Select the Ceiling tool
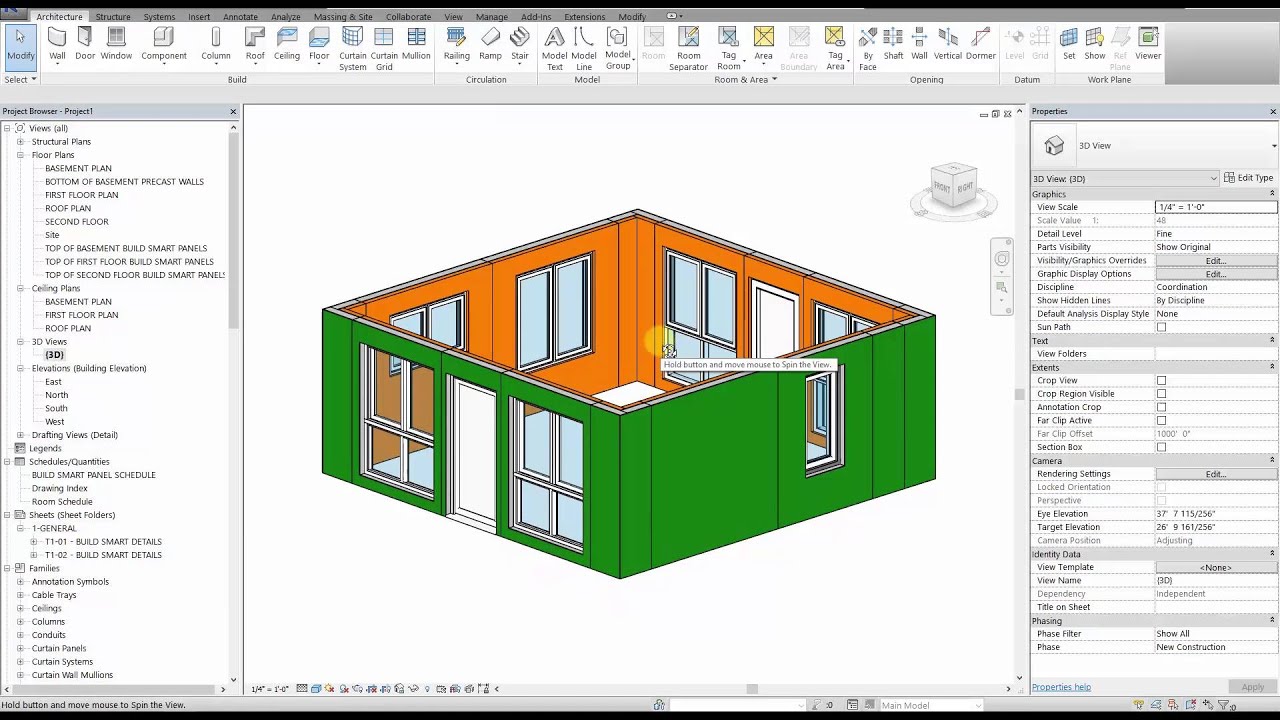 pos(287,45)
